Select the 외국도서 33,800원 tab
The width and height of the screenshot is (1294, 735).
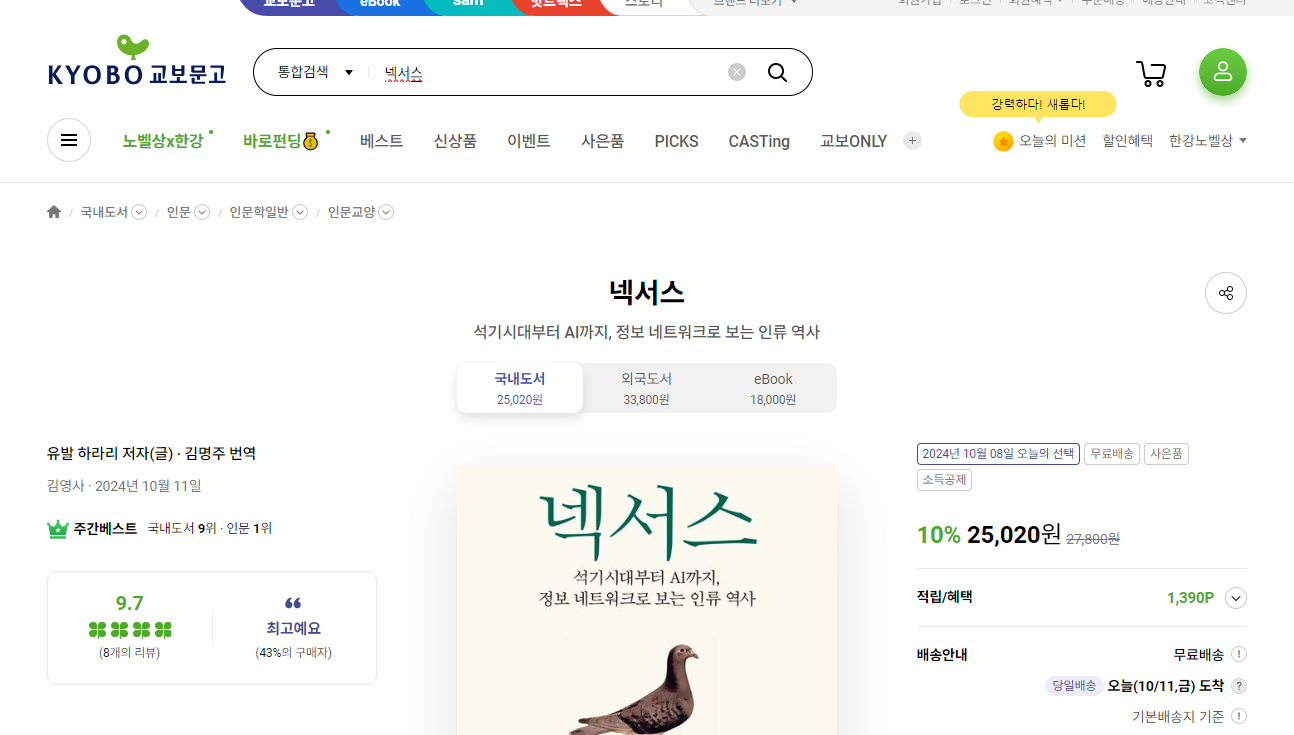click(x=646, y=388)
